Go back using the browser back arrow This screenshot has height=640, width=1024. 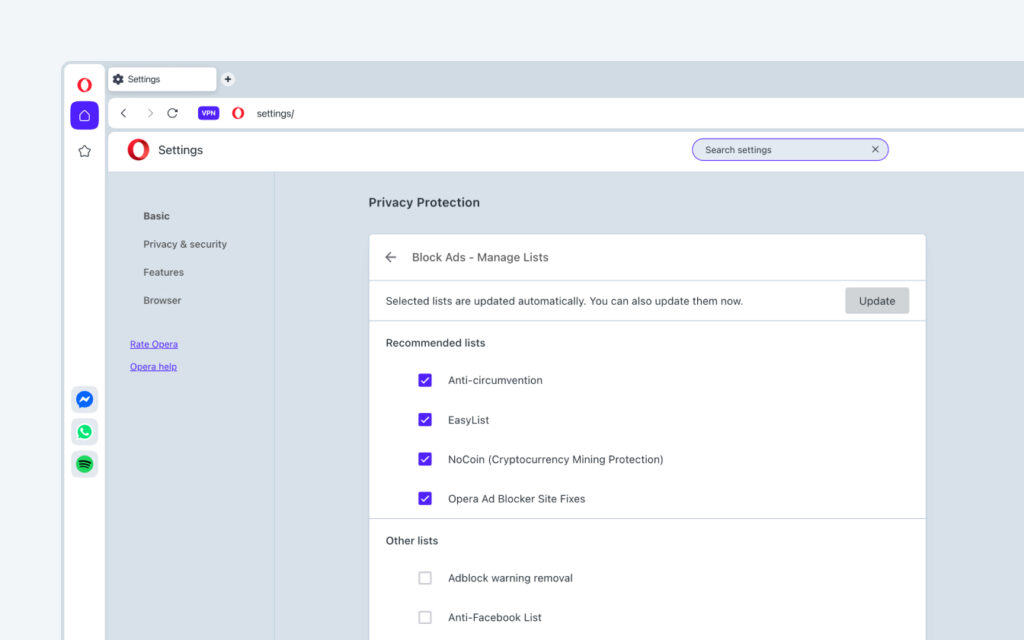tap(123, 113)
